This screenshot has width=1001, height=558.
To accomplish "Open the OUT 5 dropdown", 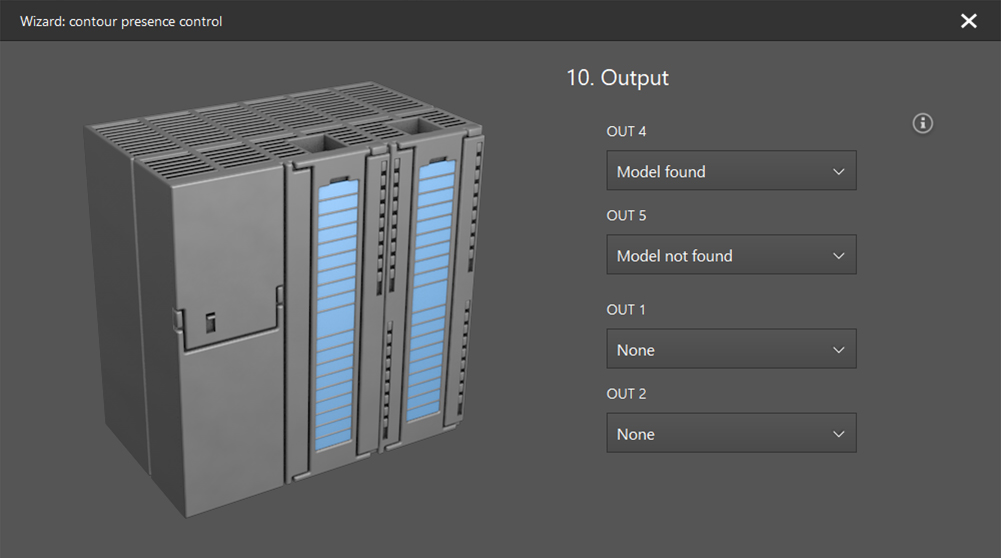I will [x=731, y=255].
